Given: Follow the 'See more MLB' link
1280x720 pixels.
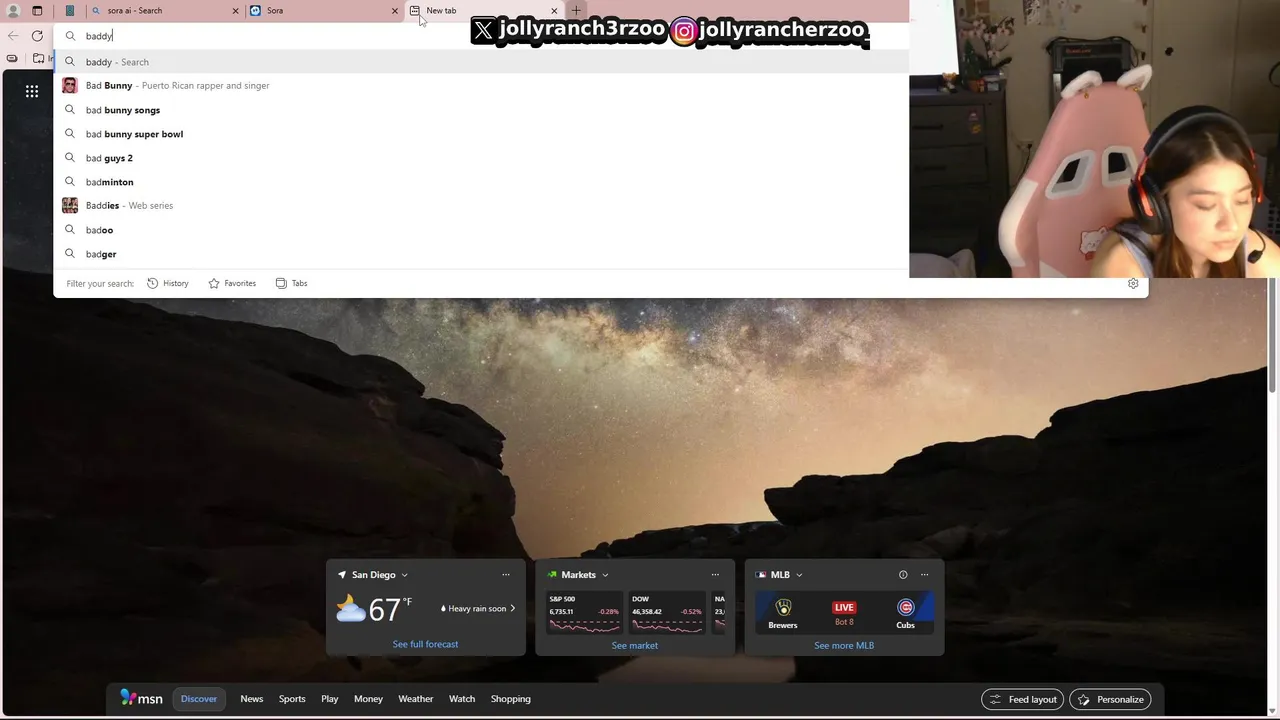Looking at the screenshot, I should point(844,645).
